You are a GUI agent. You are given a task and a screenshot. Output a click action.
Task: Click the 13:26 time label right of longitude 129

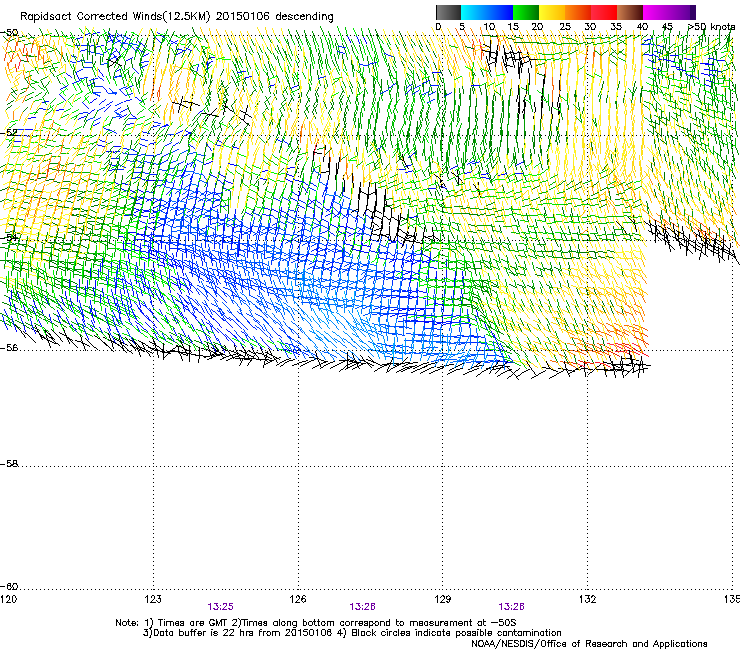tap(512, 607)
